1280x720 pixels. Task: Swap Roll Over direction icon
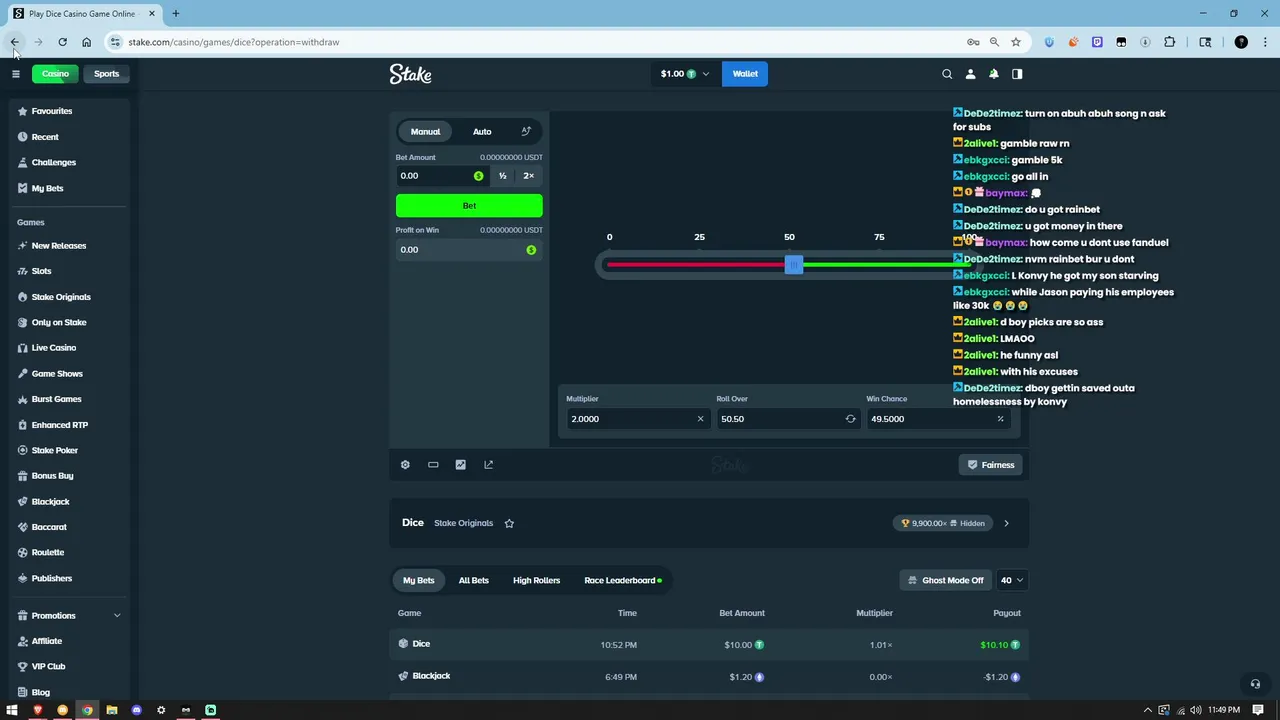point(850,419)
